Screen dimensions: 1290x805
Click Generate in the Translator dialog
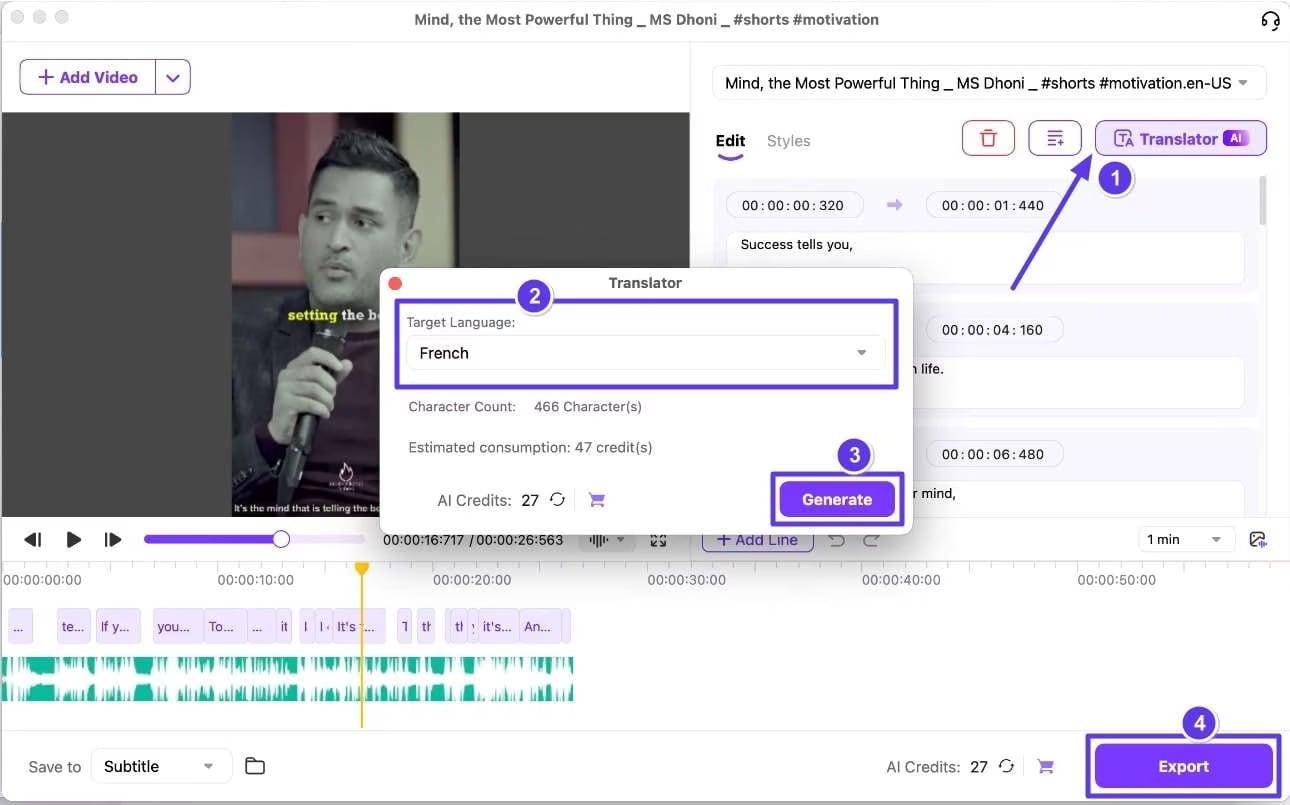(837, 499)
